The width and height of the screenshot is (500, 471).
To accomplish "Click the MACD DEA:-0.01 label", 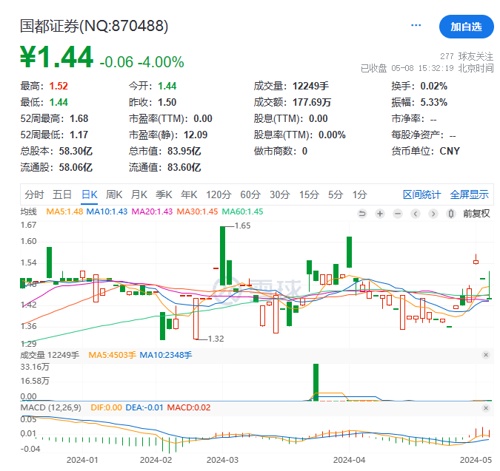I will [x=144, y=408].
